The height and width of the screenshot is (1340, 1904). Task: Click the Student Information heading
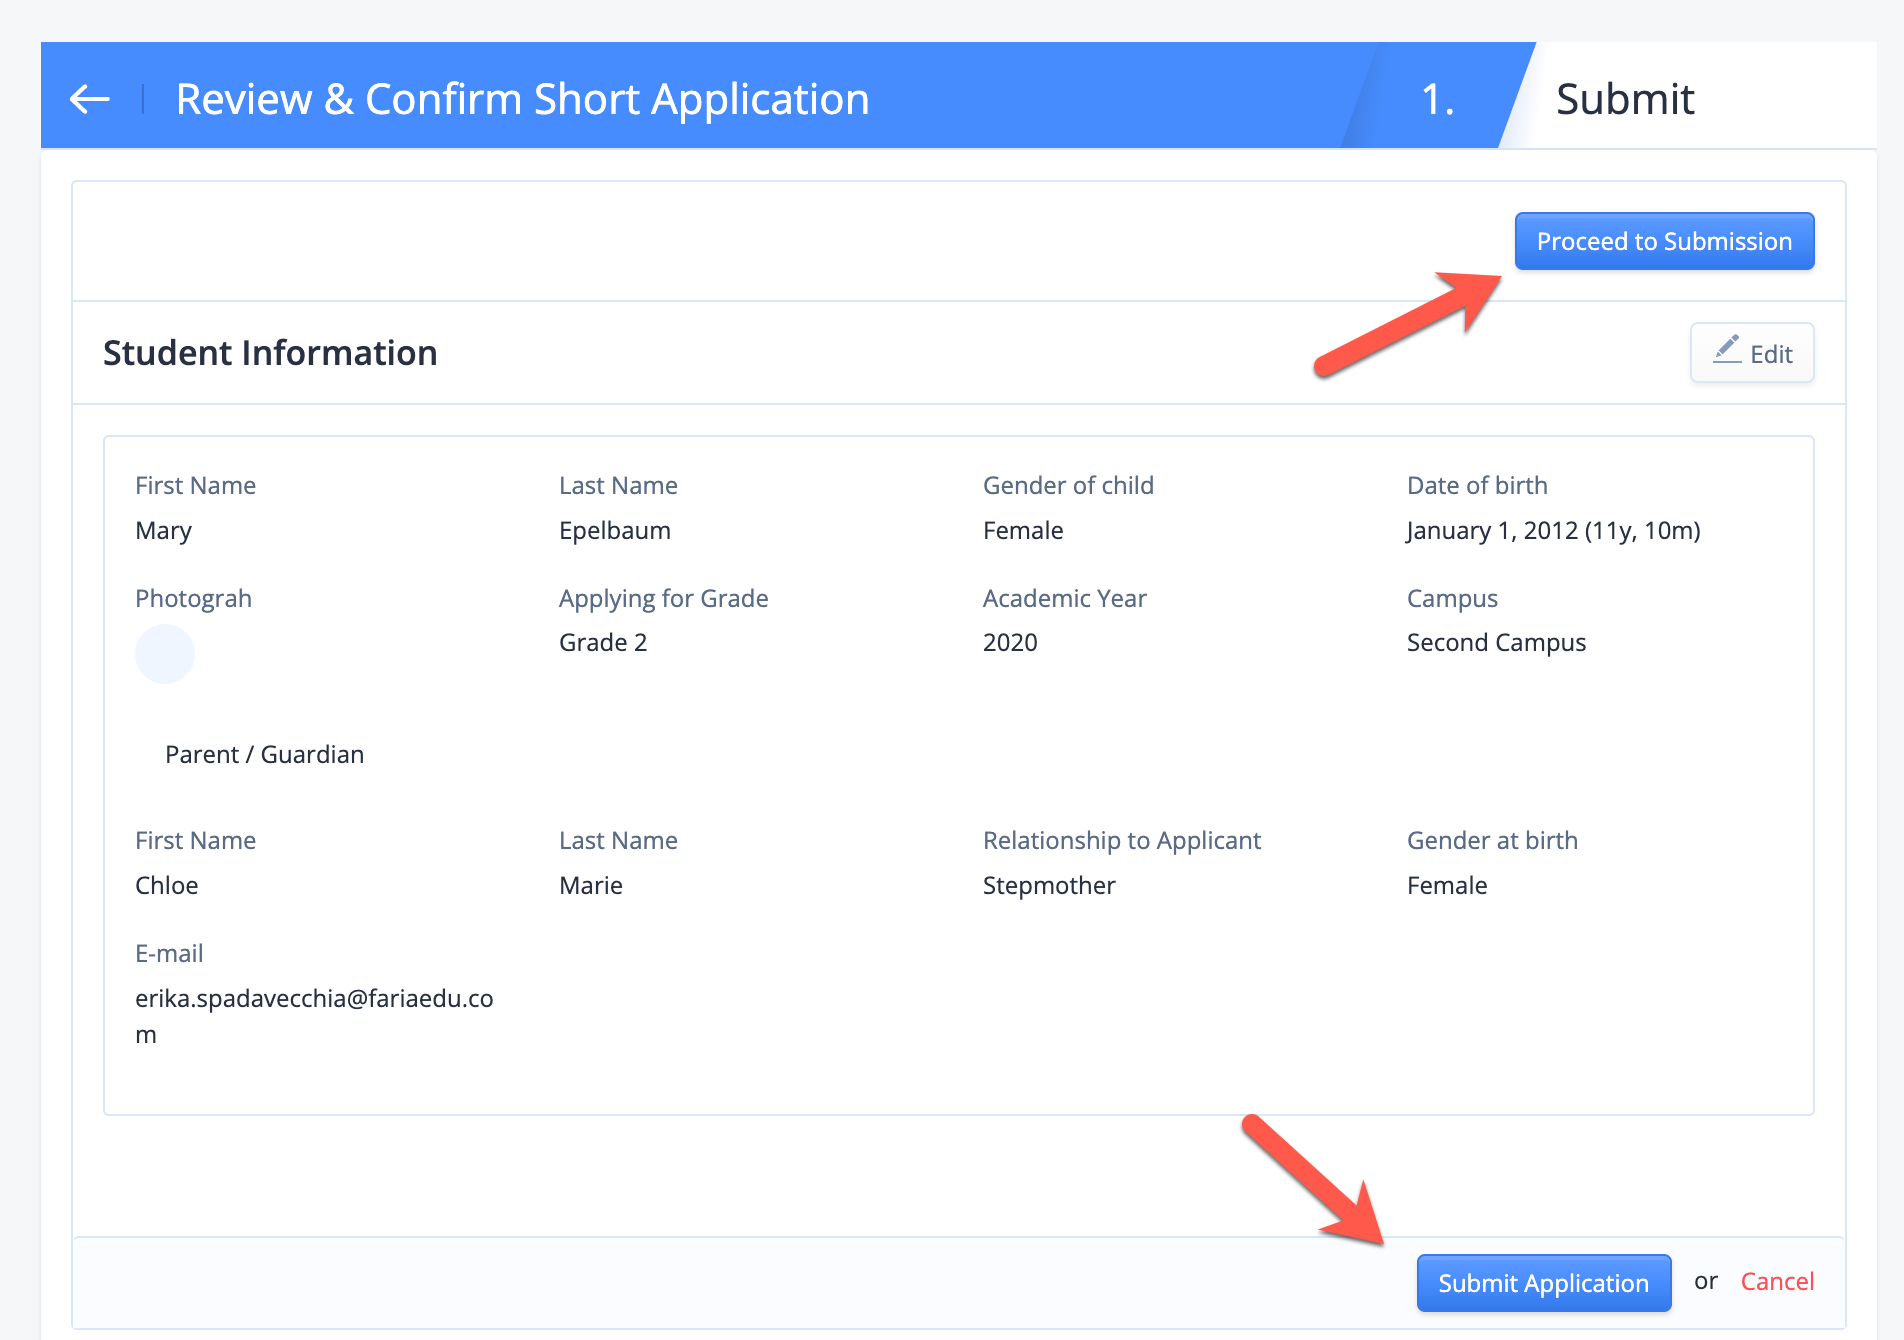[x=270, y=353]
